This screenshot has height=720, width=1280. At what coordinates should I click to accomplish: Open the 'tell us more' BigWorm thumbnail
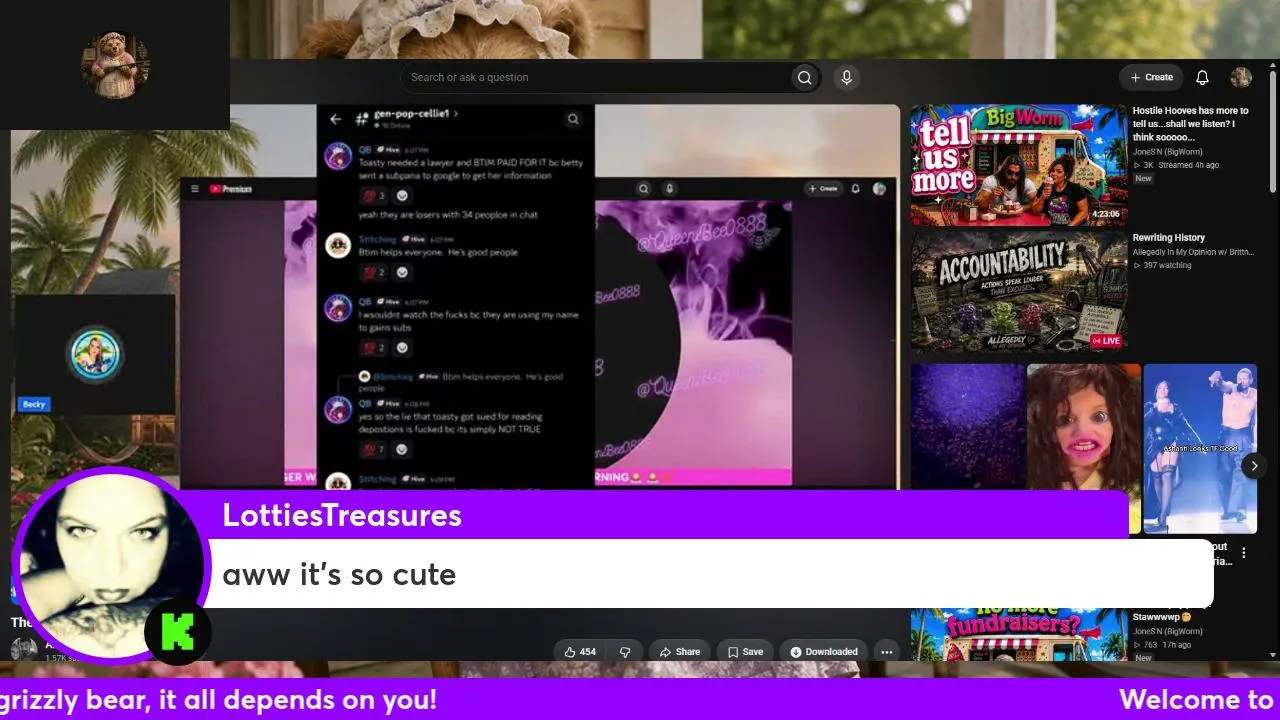(x=1018, y=165)
